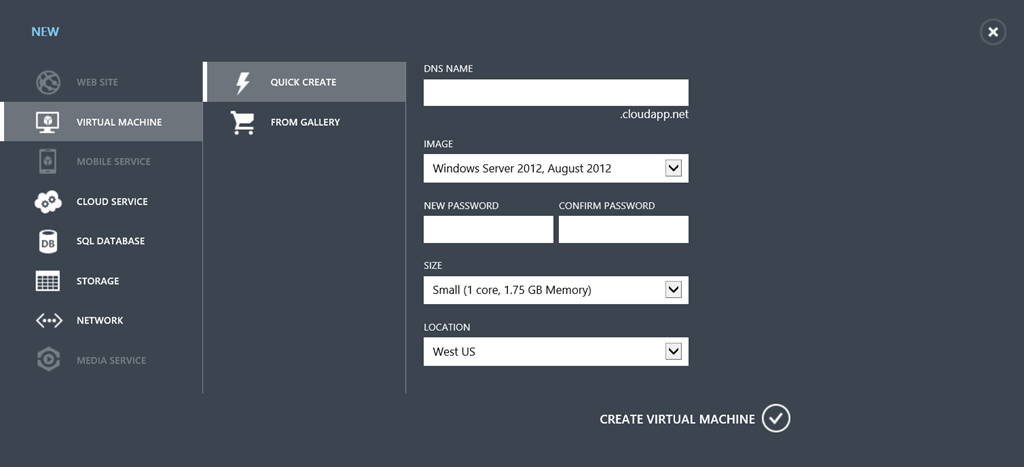Click the LOCATION field label
This screenshot has height=467, width=1024.
[x=447, y=327]
